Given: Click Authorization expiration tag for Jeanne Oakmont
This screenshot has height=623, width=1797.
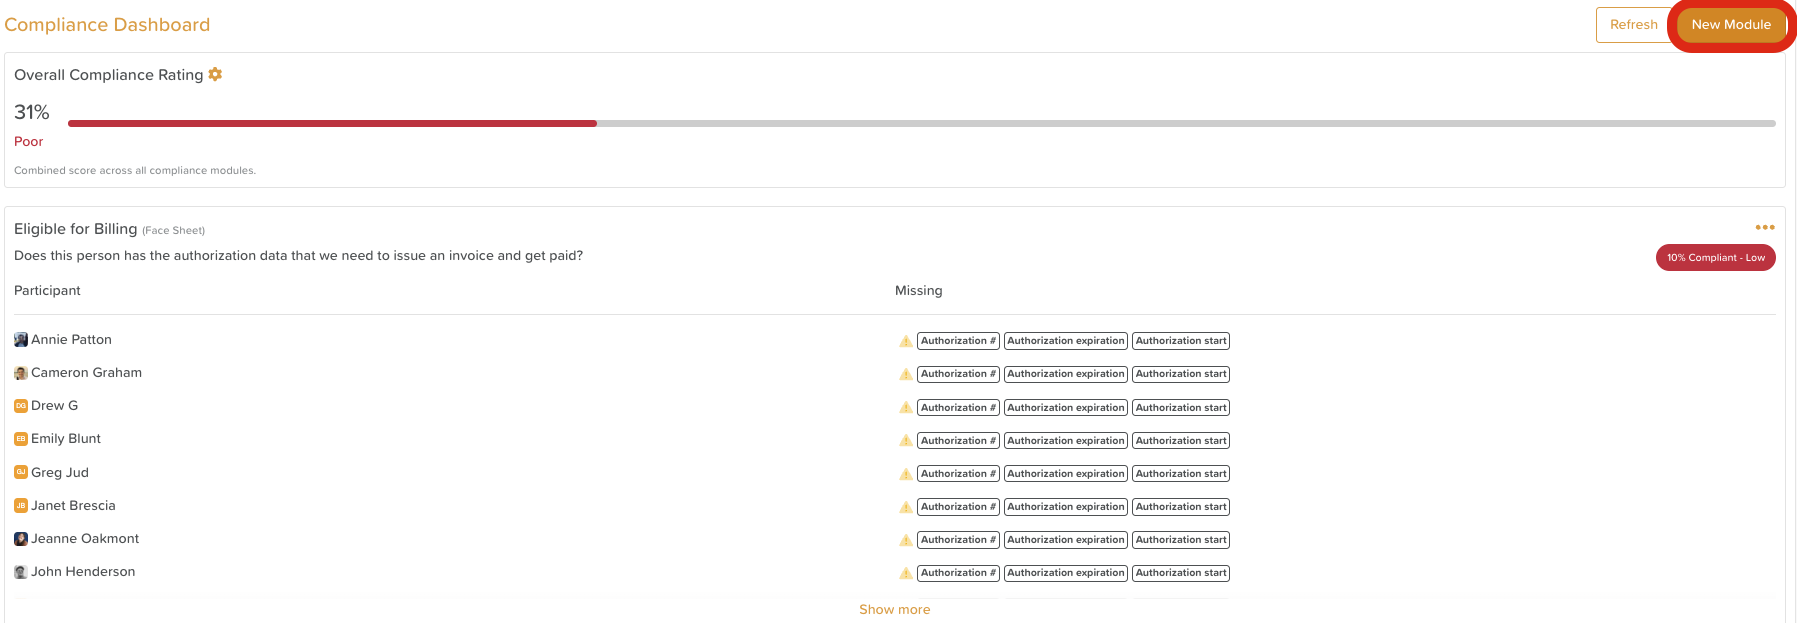Looking at the screenshot, I should click(x=1066, y=540).
